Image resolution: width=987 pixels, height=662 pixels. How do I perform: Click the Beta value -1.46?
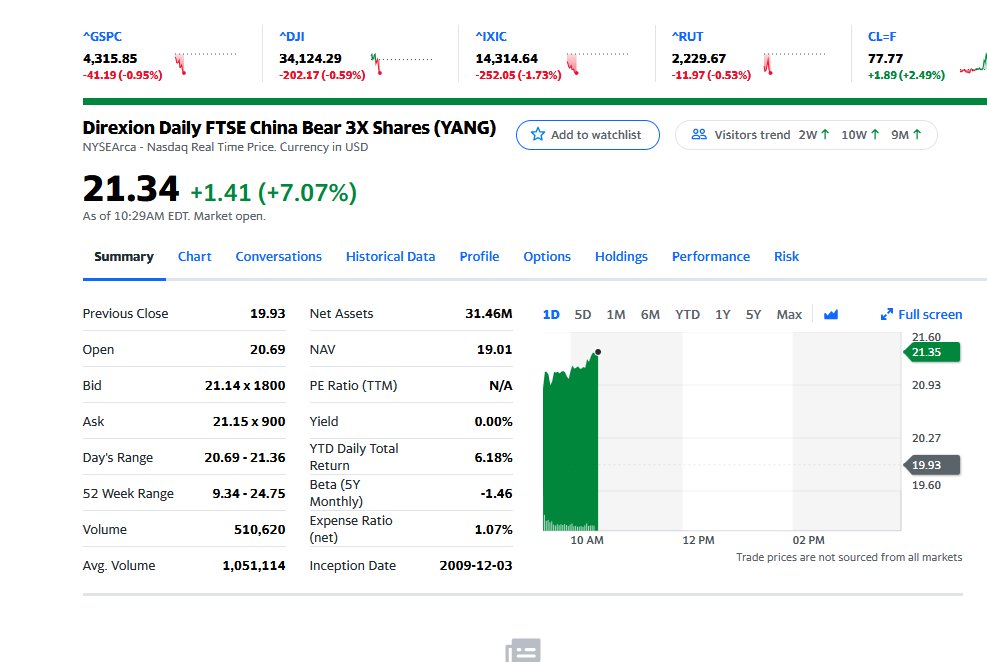tap(496, 493)
